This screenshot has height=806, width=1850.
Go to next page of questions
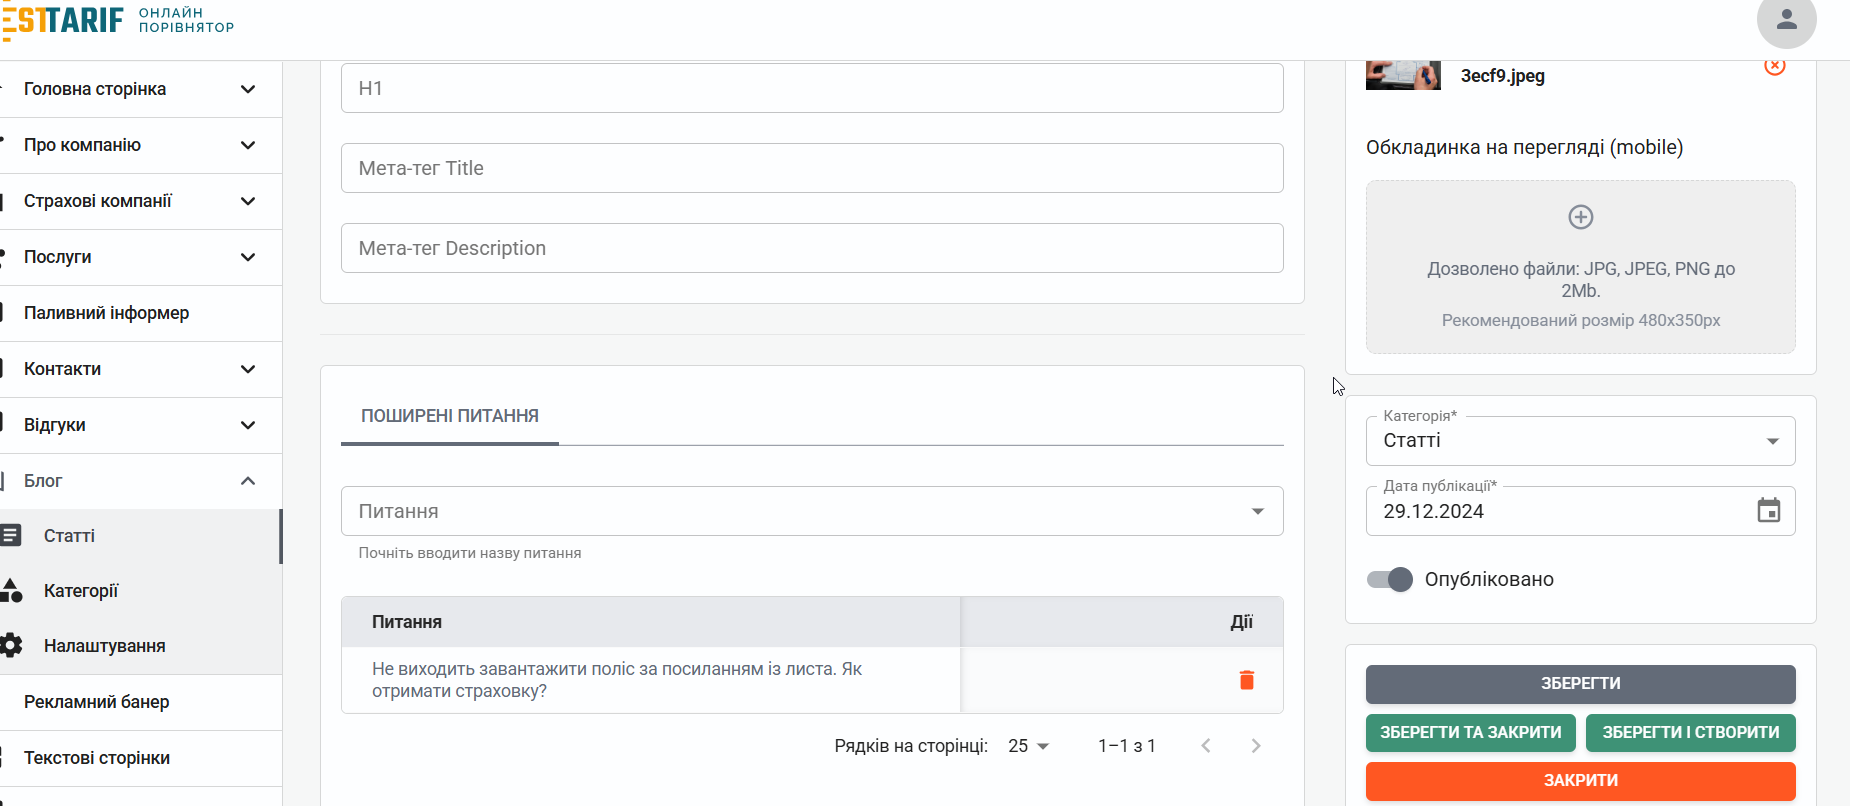[x=1256, y=746]
